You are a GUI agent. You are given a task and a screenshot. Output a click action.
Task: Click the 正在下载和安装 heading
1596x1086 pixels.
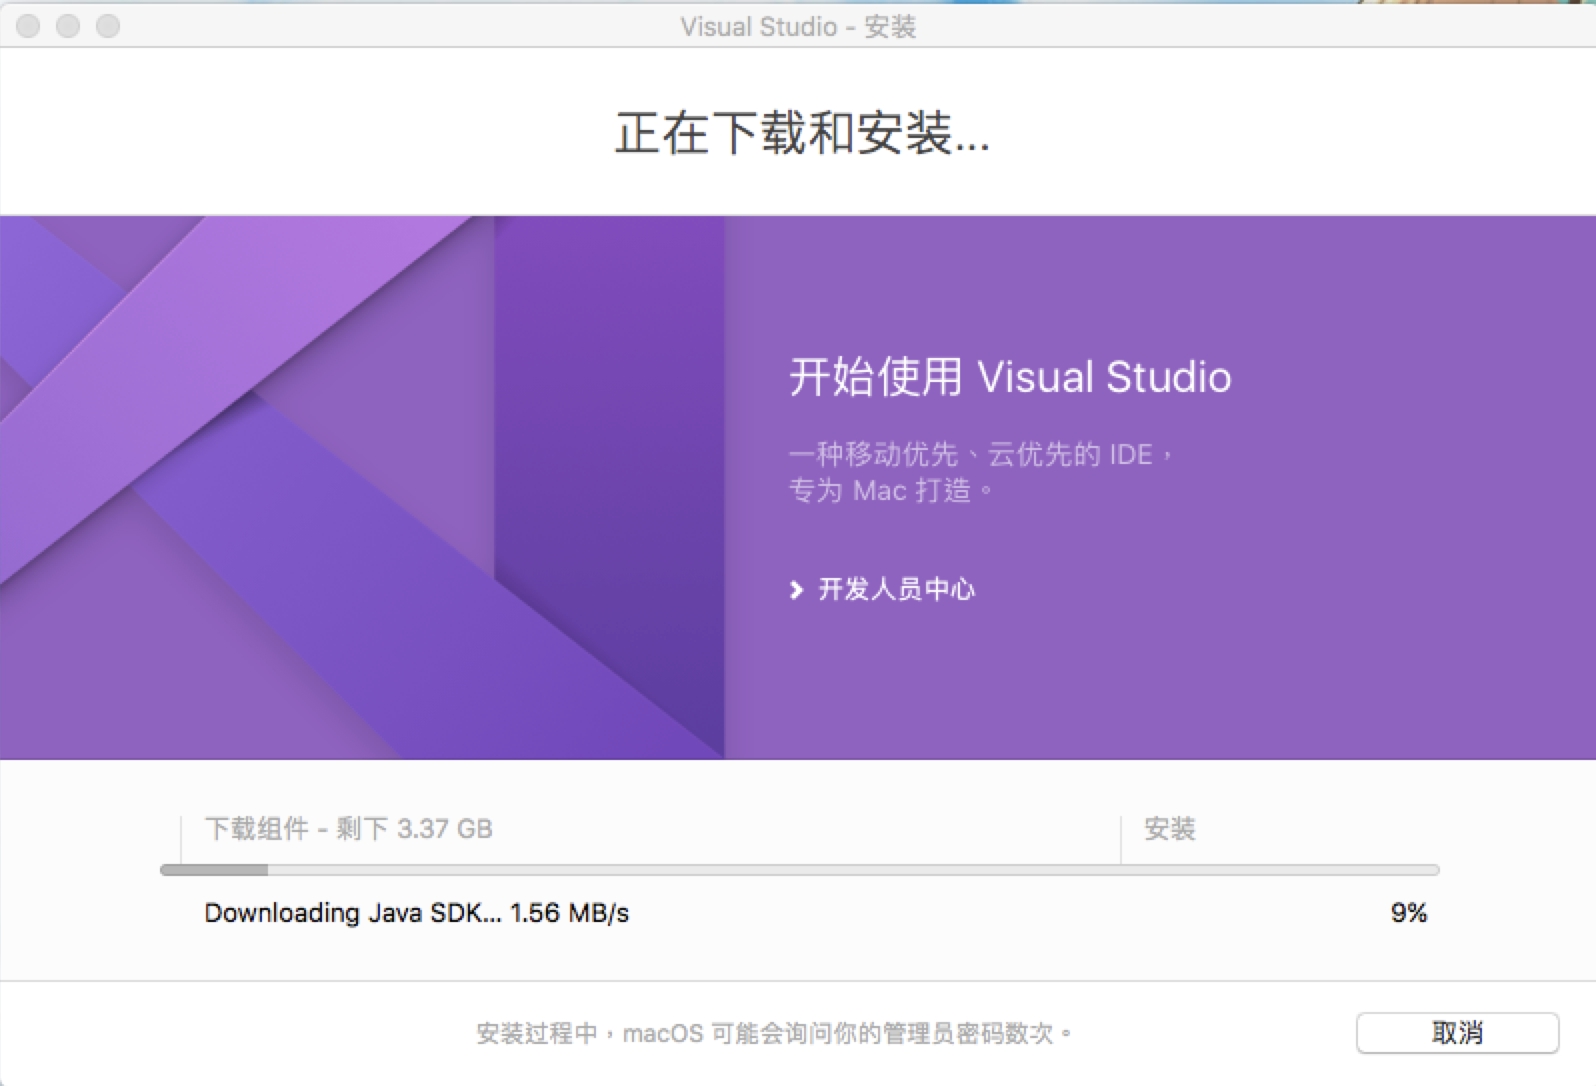pyautogui.click(x=802, y=133)
